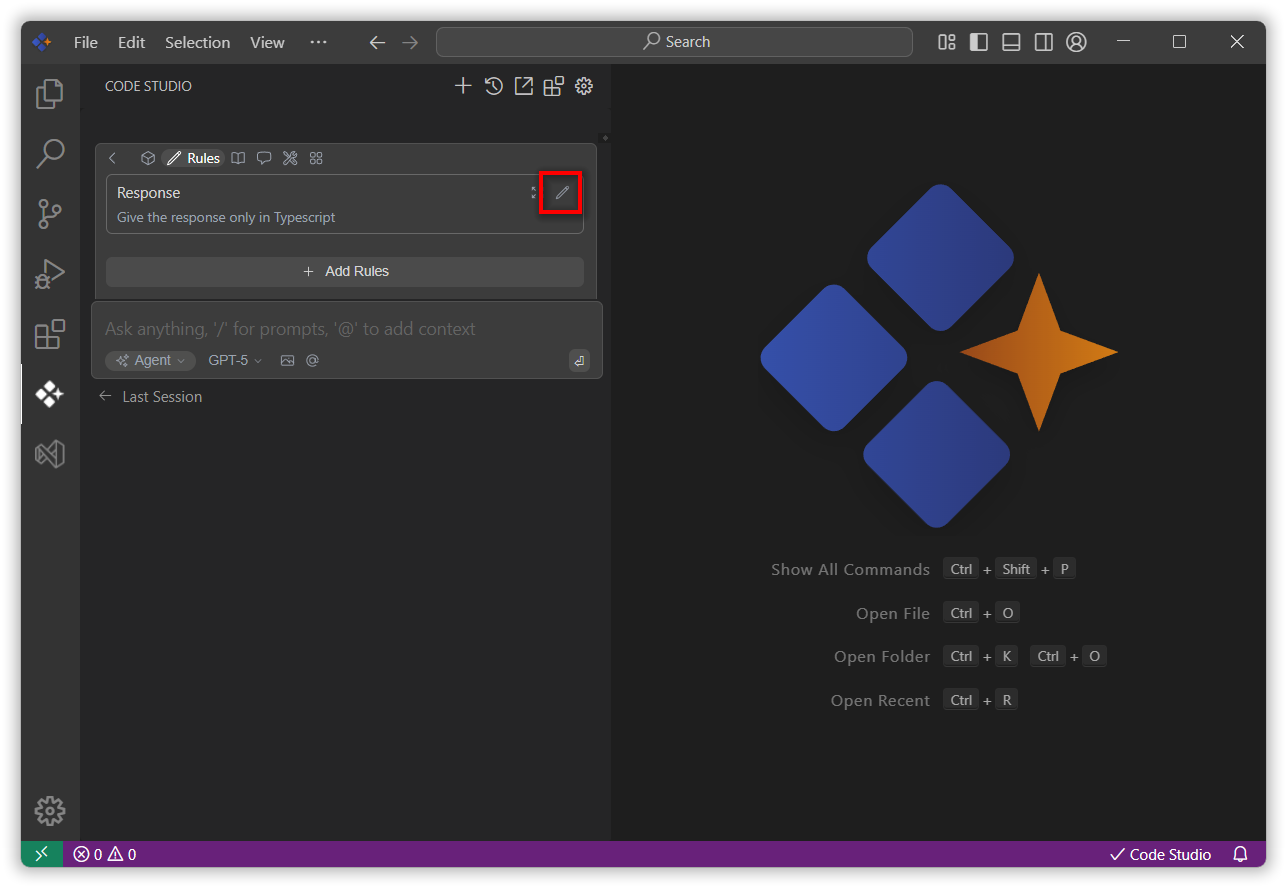The image size is (1287, 888).
Task: Toggle the bottom panel visibility
Action: pos(1011,42)
